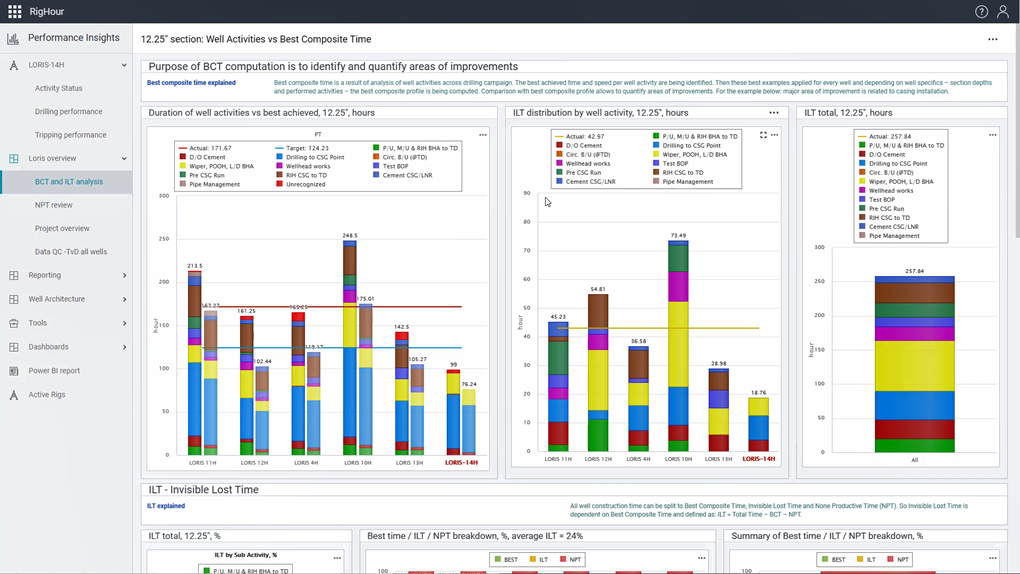Click LORIS 12H bar 54.81 in ILT distribution
1020x574 pixels.
[x=598, y=372]
